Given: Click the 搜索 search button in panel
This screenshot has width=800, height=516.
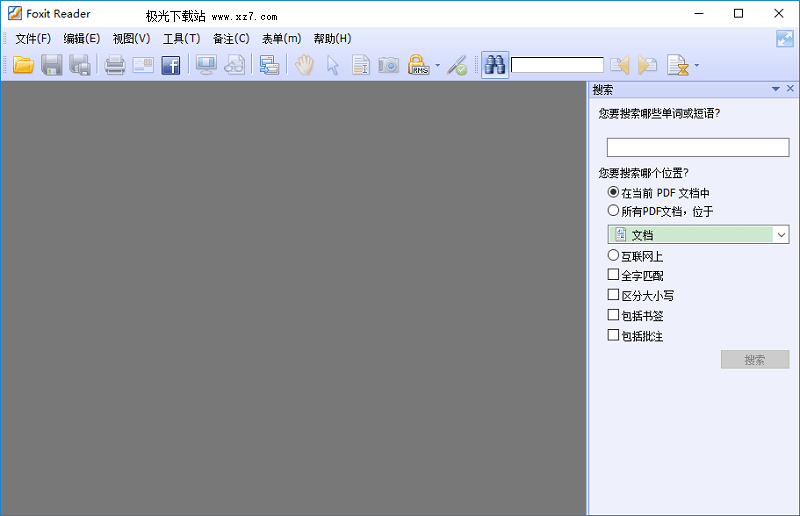Looking at the screenshot, I should click(x=755, y=359).
